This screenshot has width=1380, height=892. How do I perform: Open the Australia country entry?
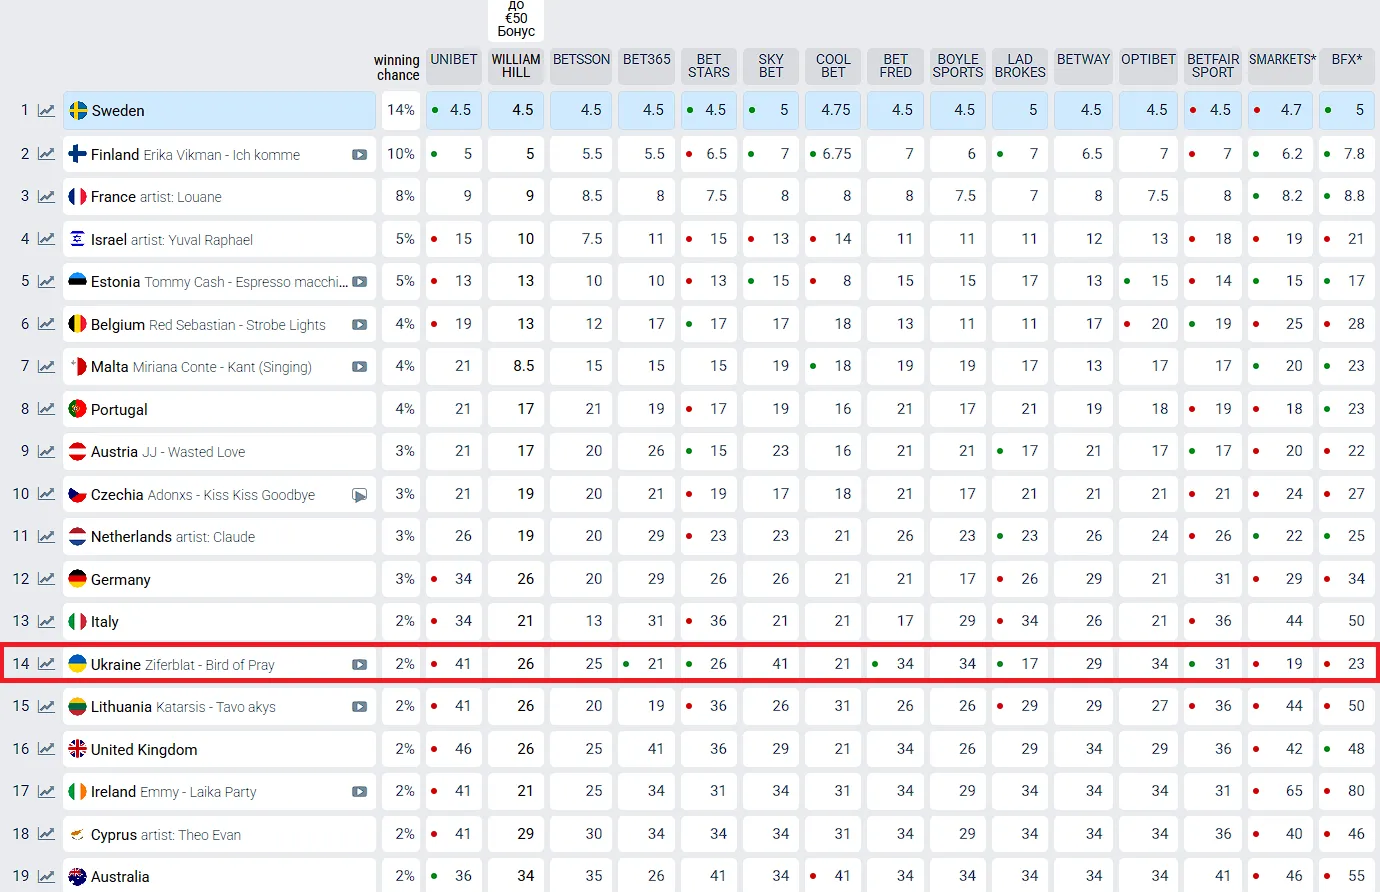point(219,875)
